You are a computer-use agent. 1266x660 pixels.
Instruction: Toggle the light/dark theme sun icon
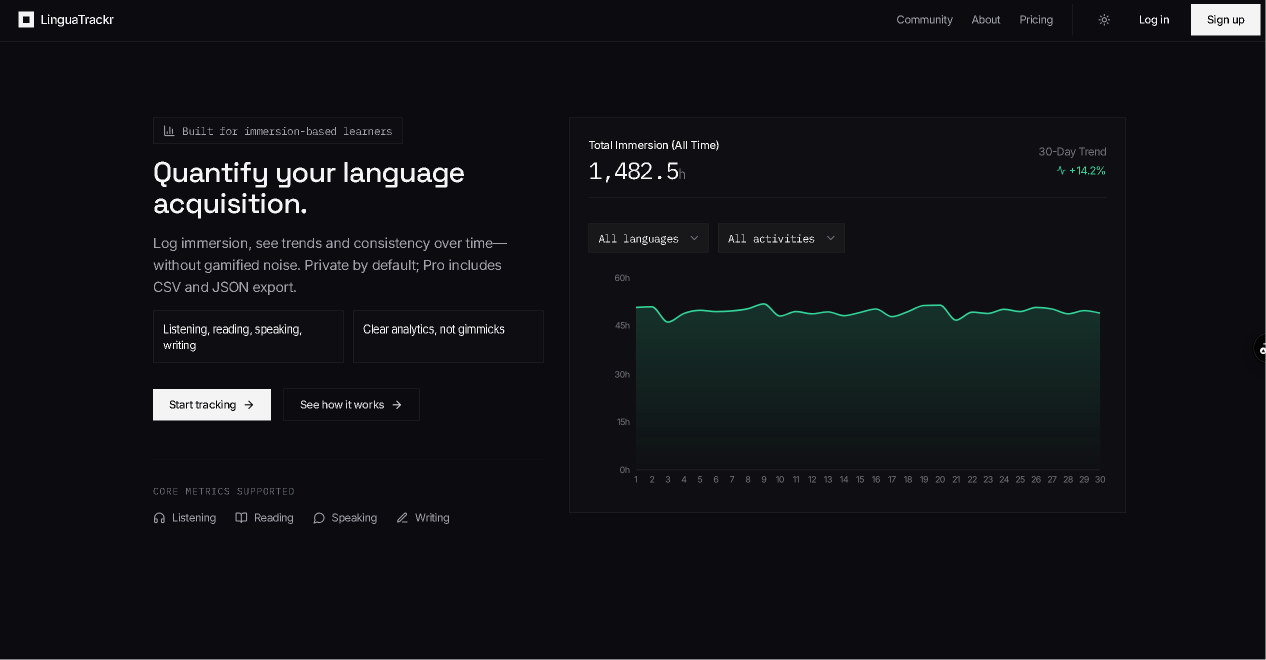tap(1104, 20)
